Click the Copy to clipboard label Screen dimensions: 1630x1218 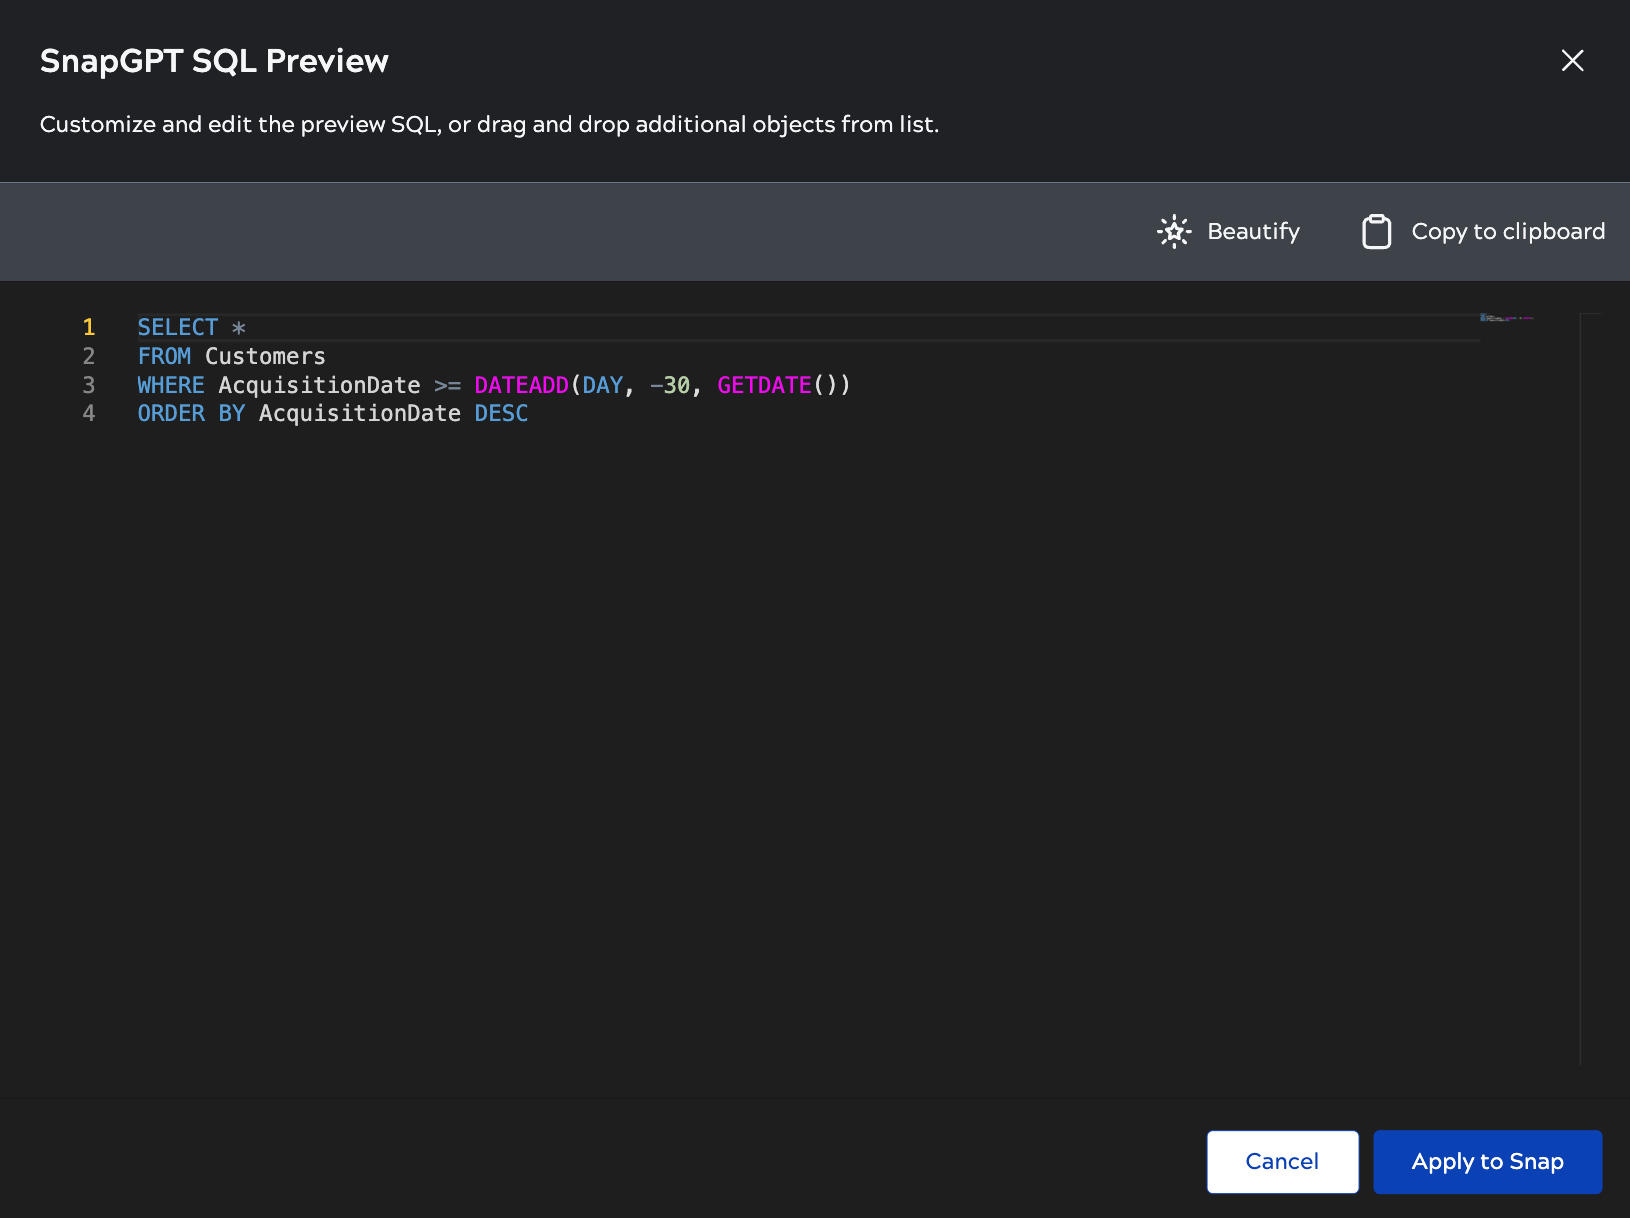click(1507, 231)
